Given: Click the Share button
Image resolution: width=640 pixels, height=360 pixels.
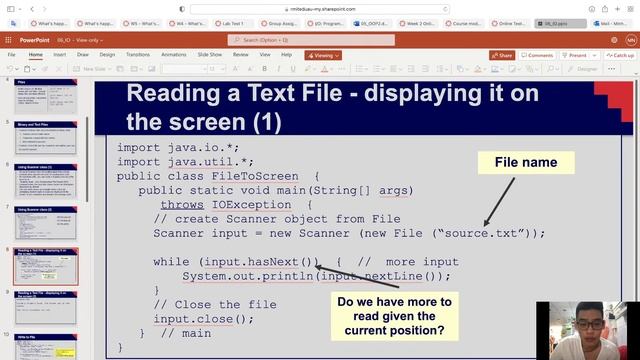Looking at the screenshot, I should 502,56.
